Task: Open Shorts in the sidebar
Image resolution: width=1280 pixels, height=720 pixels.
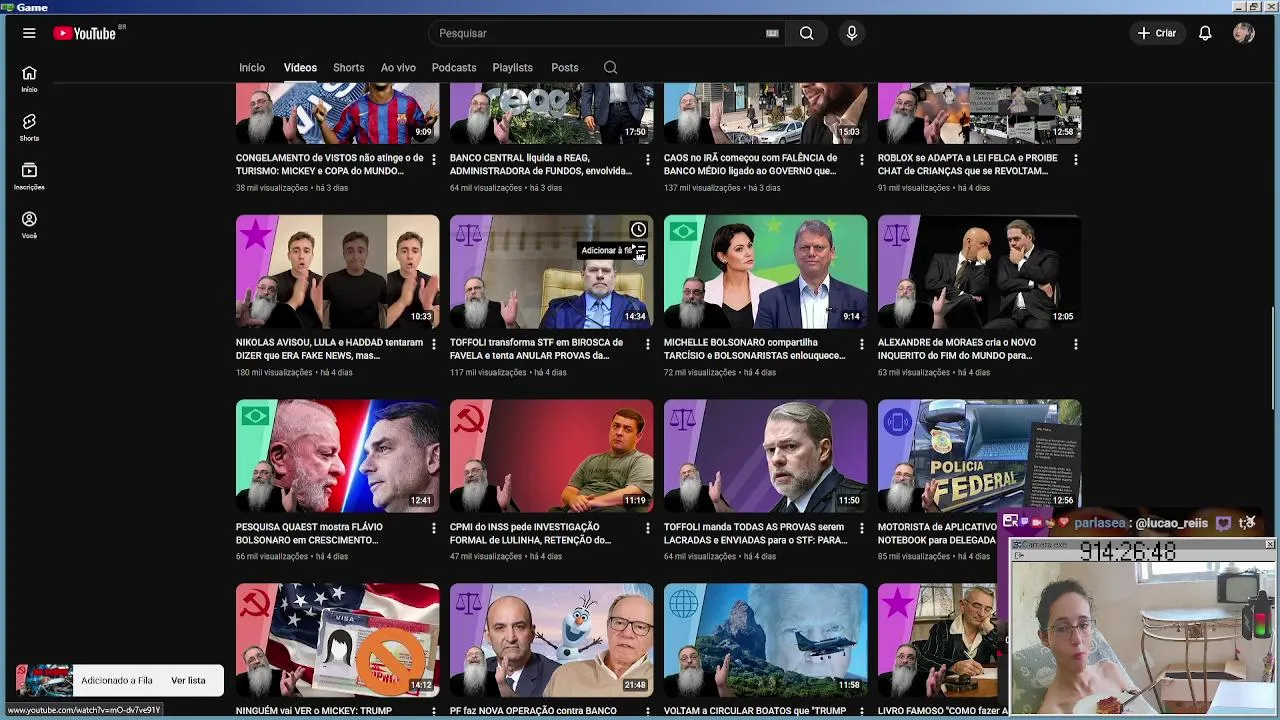Action: 29,128
